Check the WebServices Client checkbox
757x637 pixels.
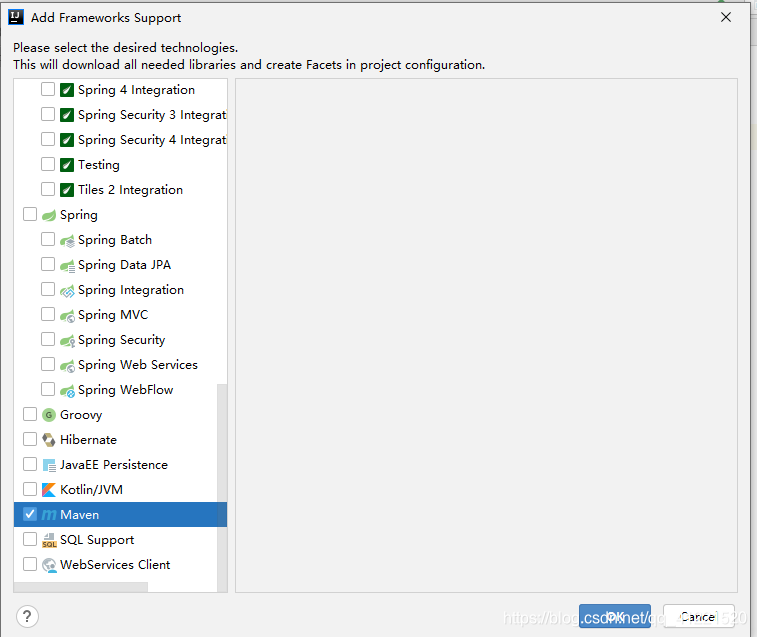click(x=30, y=564)
